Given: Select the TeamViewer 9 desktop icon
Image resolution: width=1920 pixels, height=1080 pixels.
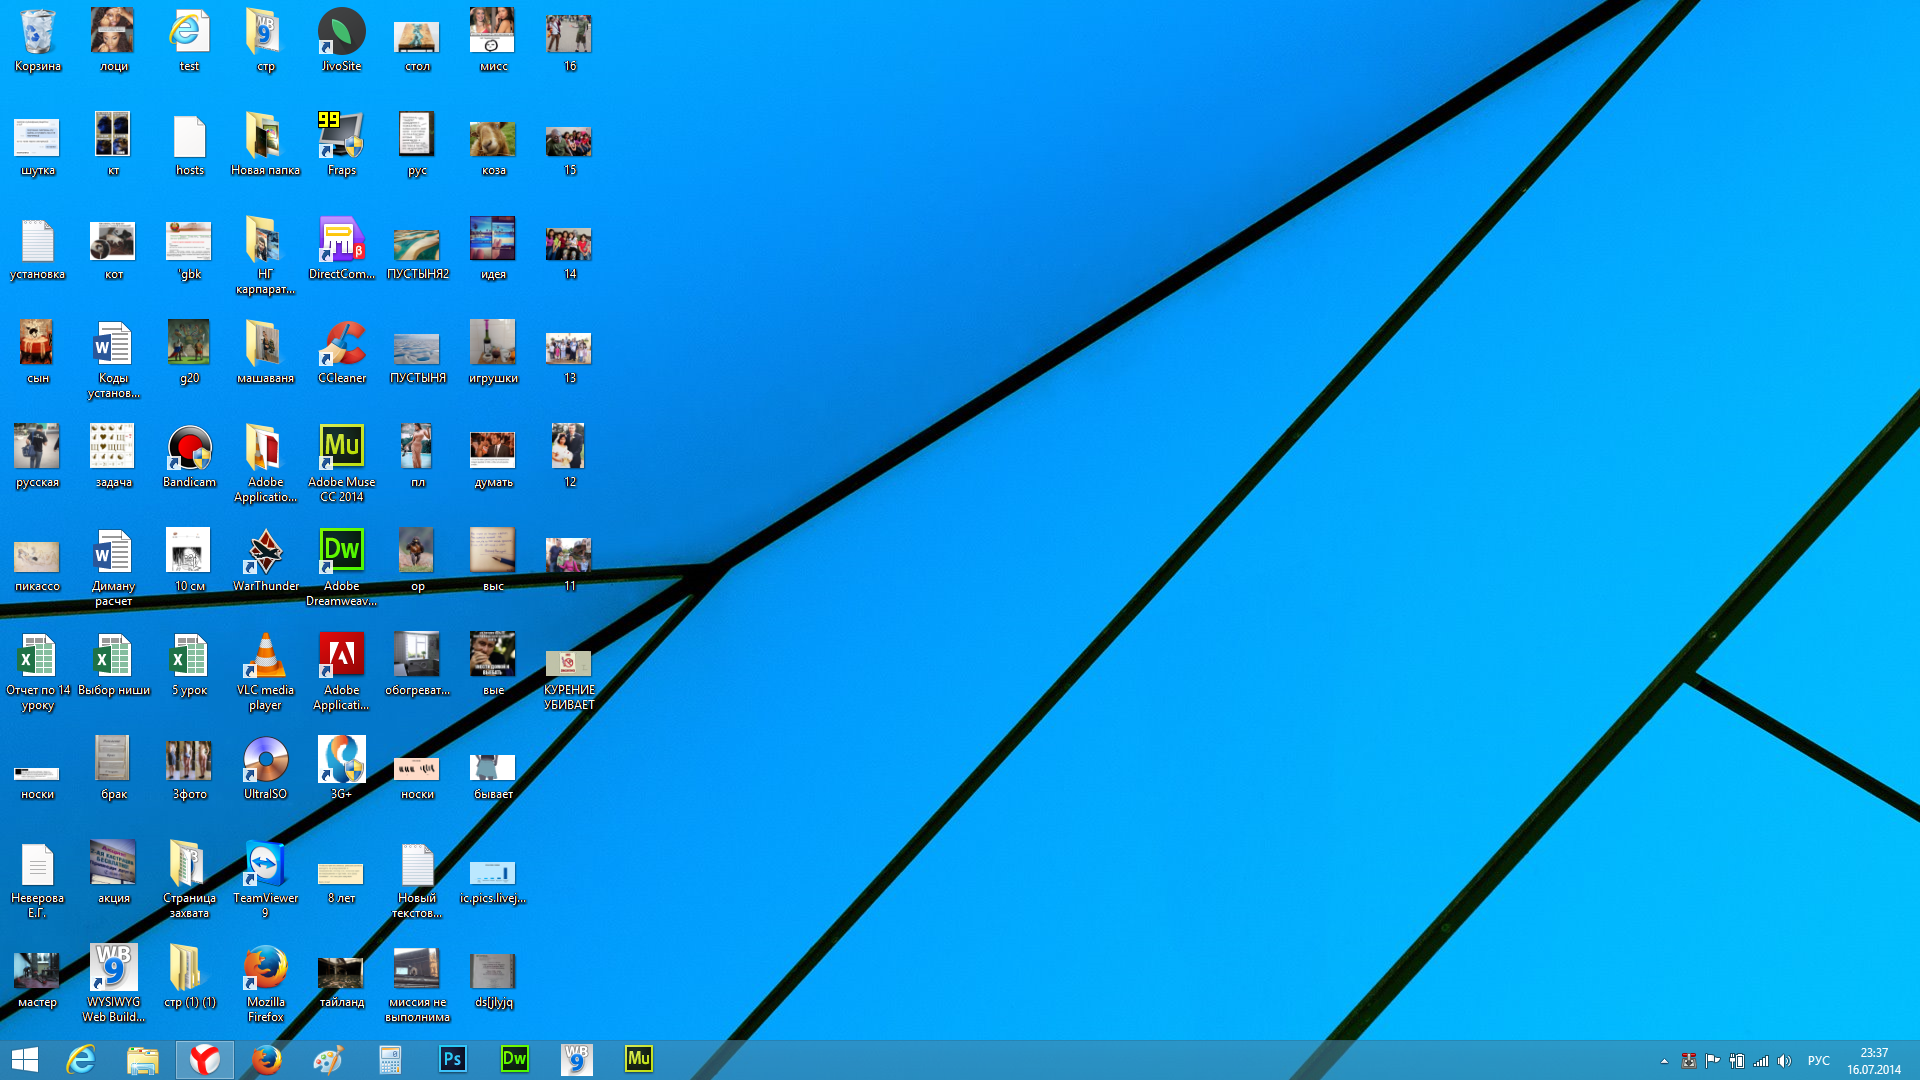Looking at the screenshot, I should coord(265,865).
